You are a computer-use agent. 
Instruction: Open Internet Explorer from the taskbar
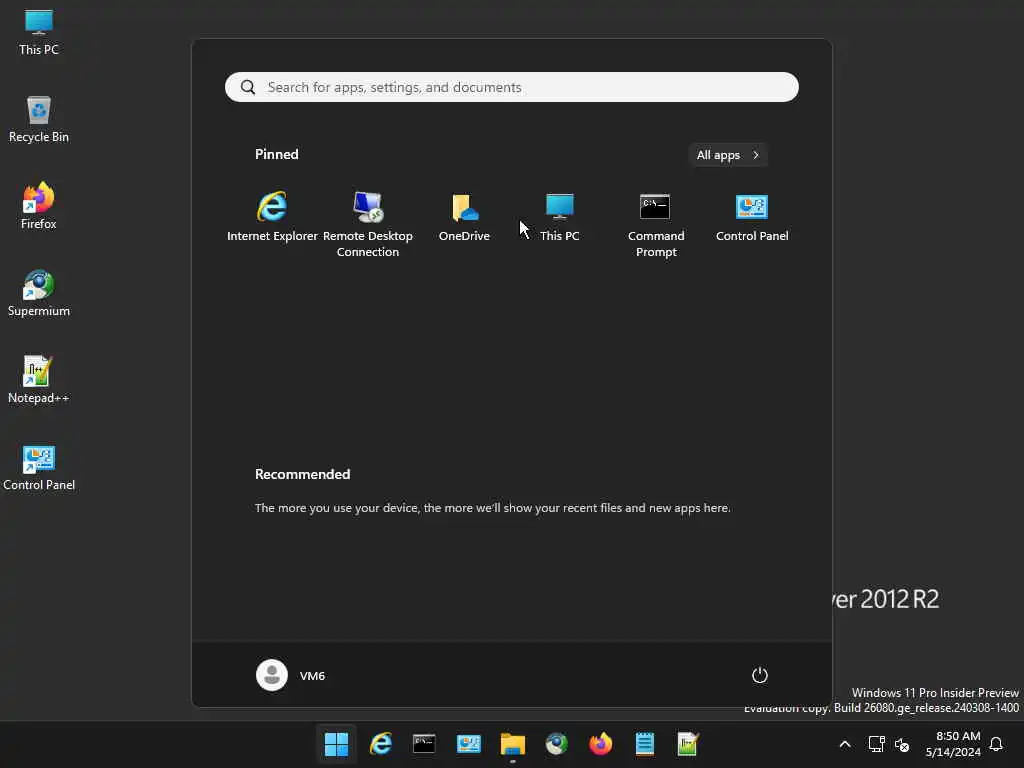click(x=381, y=744)
